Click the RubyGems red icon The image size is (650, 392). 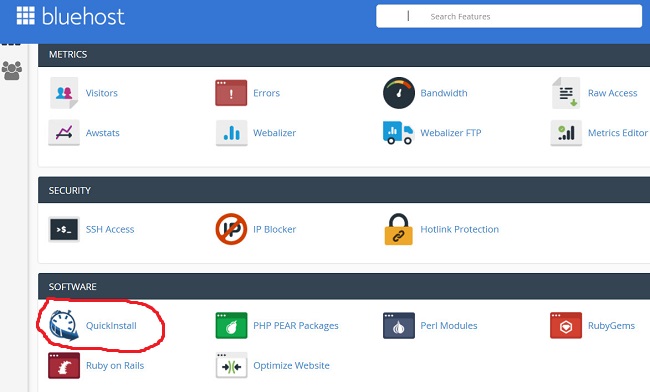click(x=566, y=325)
